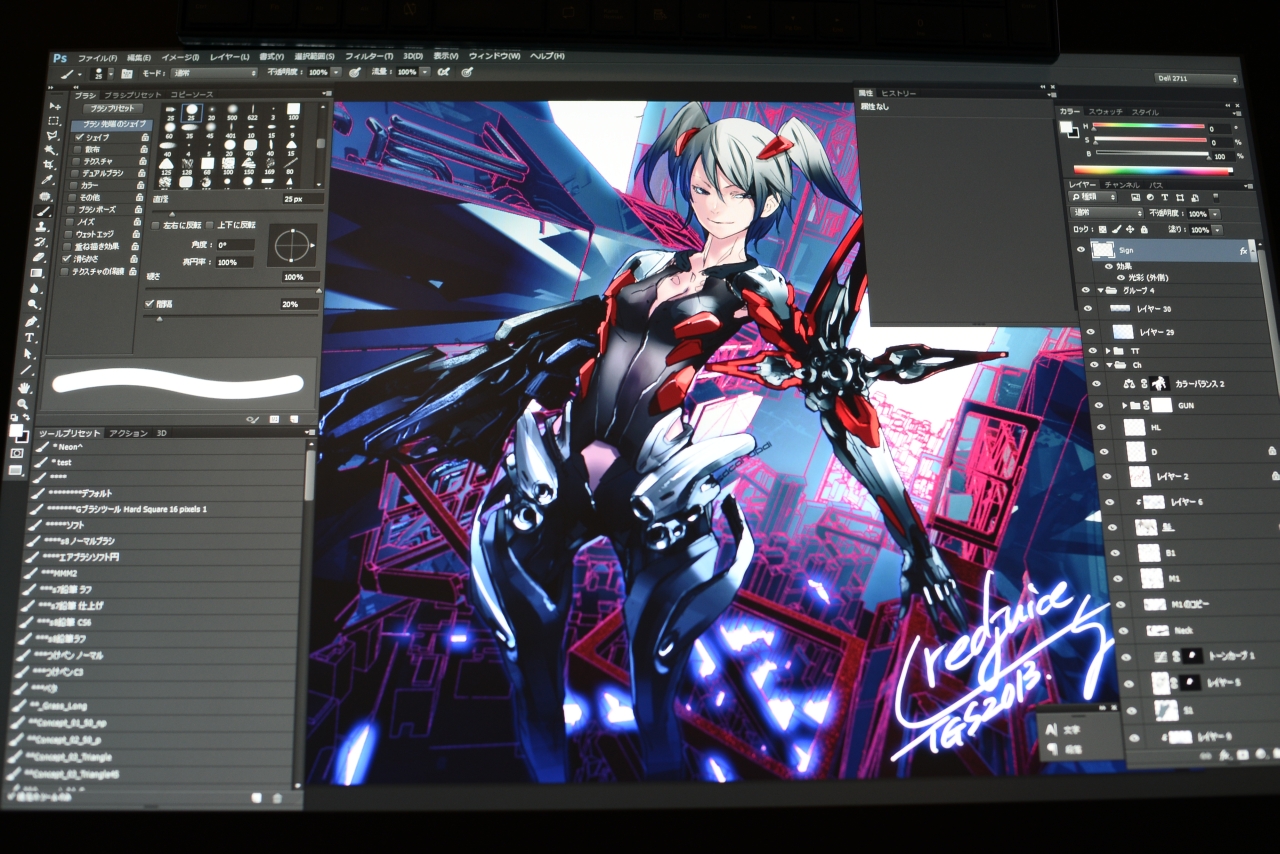Enable the テクスチャ checkbox
The width and height of the screenshot is (1280, 854).
[76, 161]
